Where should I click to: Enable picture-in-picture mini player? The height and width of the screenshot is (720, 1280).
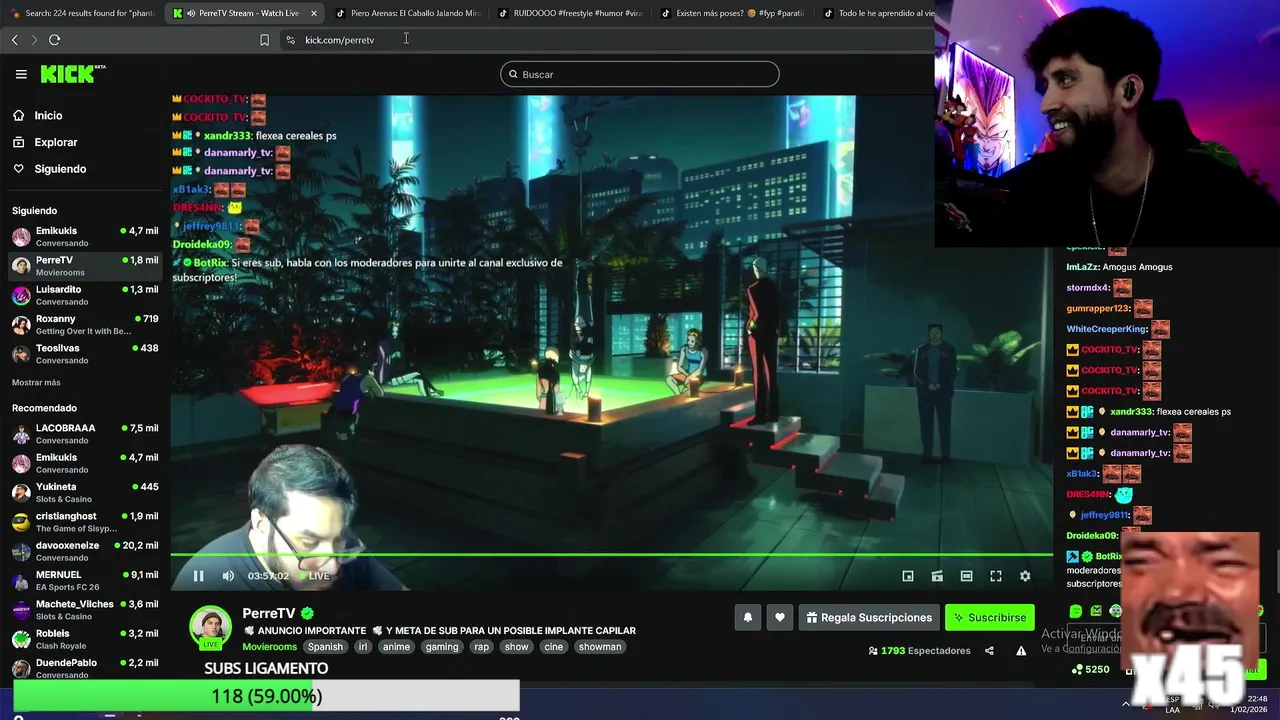pos(908,576)
